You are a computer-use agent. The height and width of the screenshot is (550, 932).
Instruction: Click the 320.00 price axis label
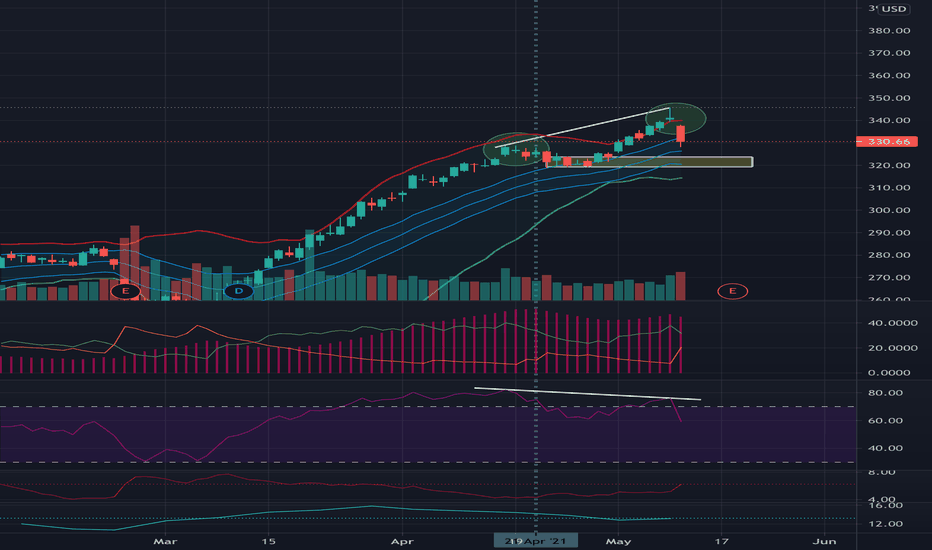click(889, 165)
